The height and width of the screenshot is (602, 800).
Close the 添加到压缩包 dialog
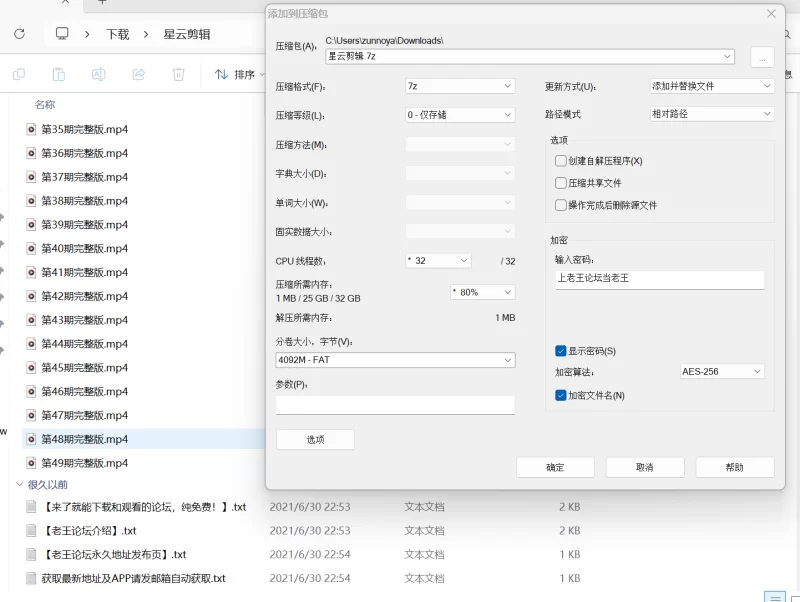click(x=771, y=14)
